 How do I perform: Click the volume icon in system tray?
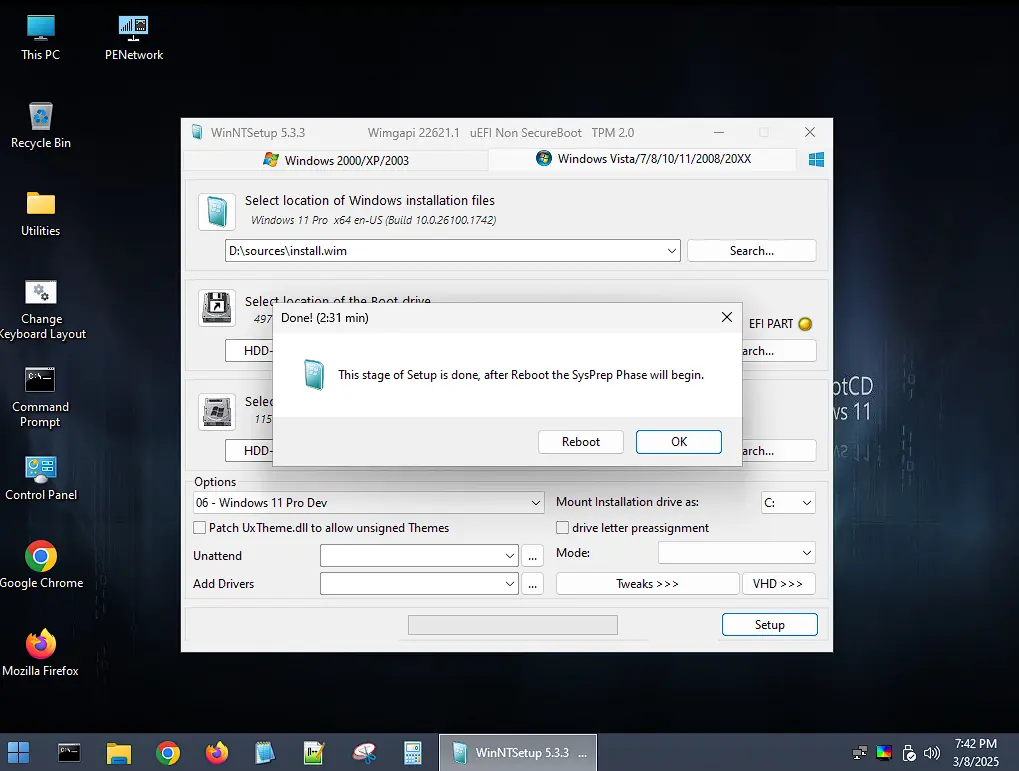pos(932,753)
